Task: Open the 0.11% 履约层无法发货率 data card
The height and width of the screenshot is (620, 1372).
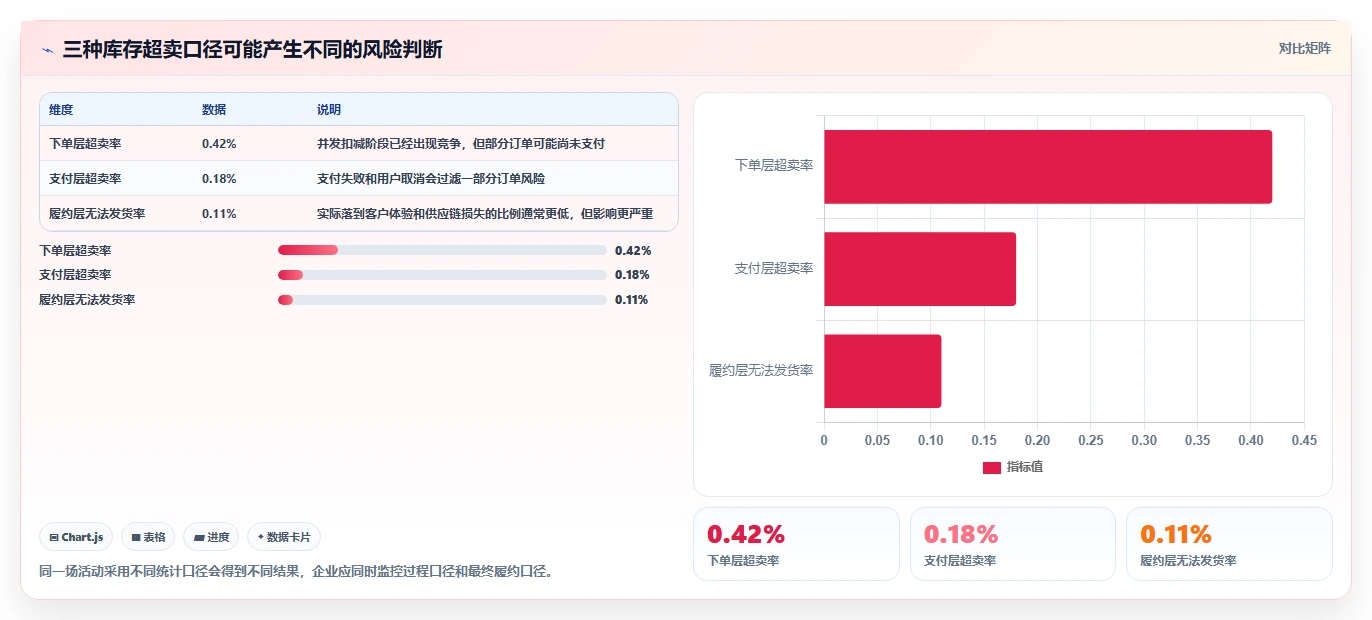Action: (1229, 544)
